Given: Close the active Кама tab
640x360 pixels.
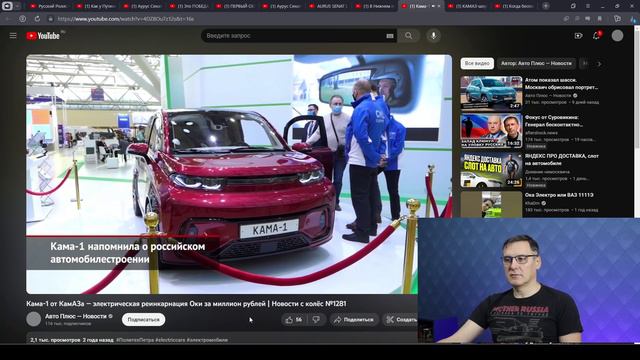Looking at the screenshot, I should click(439, 6).
